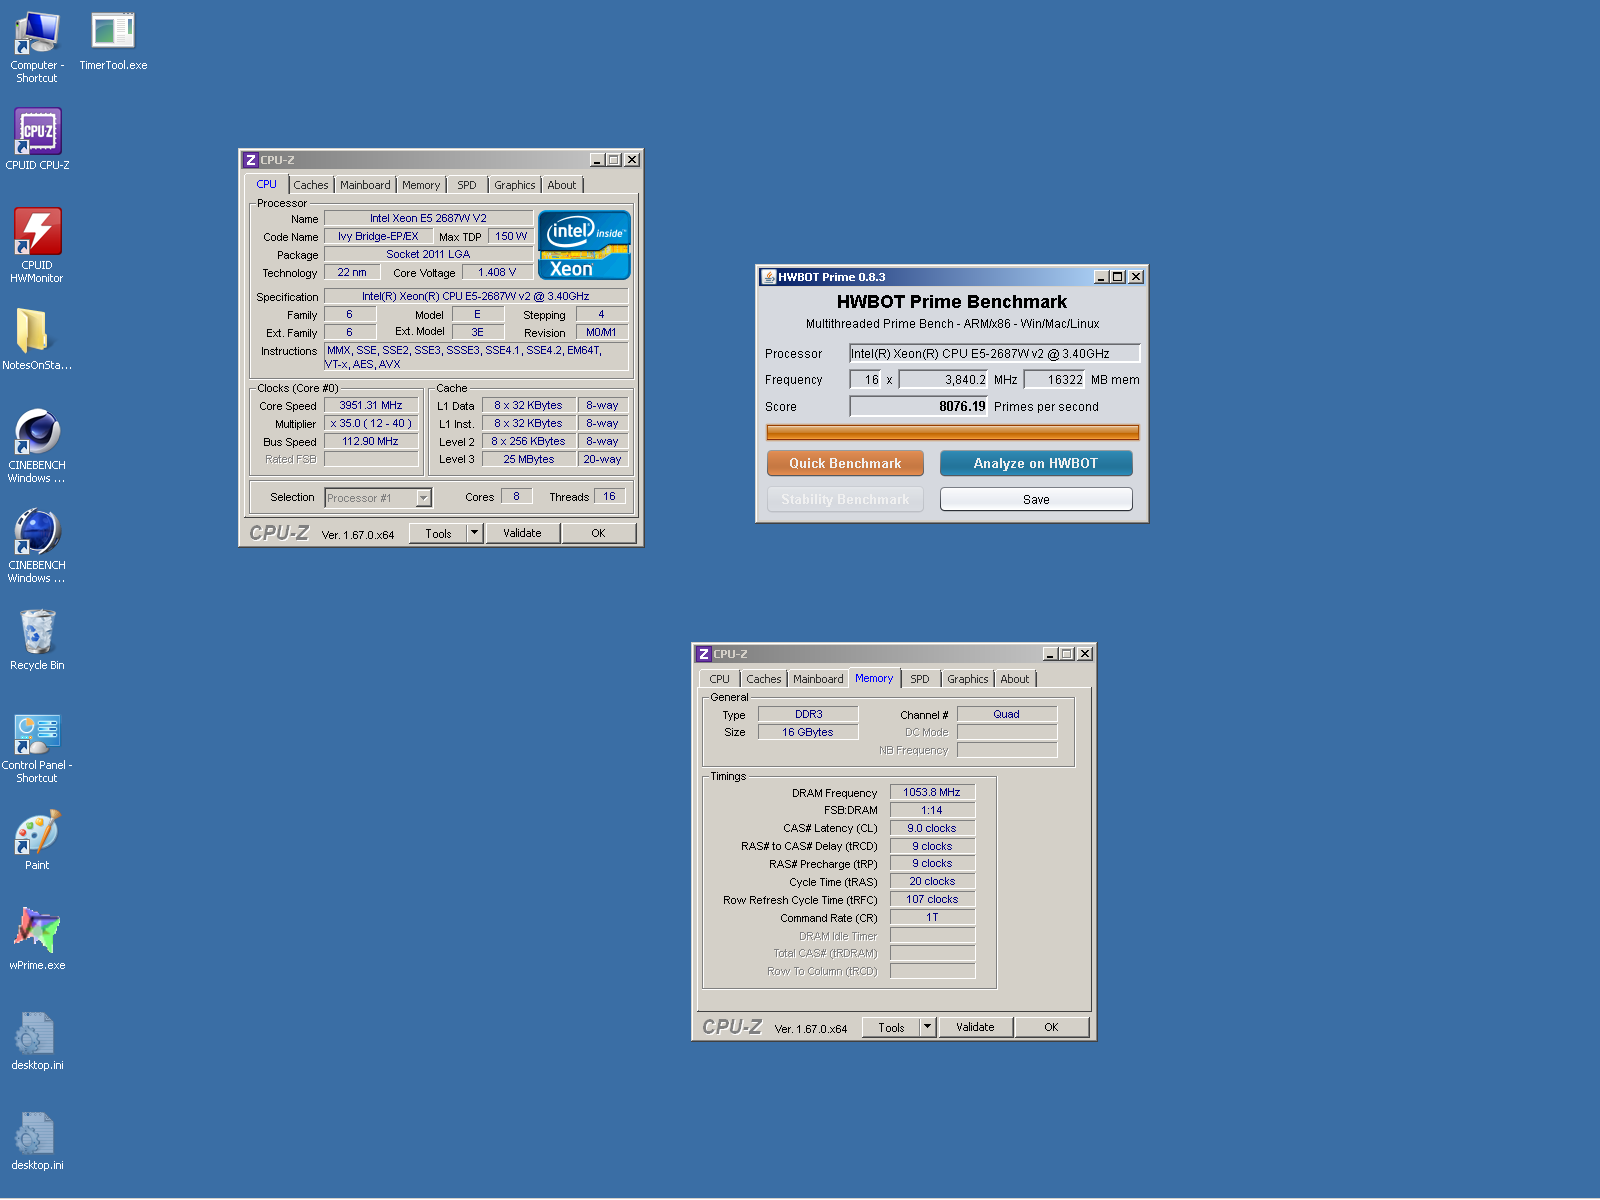
Task: Click the 16322 MB mem field
Action: [x=1054, y=380]
